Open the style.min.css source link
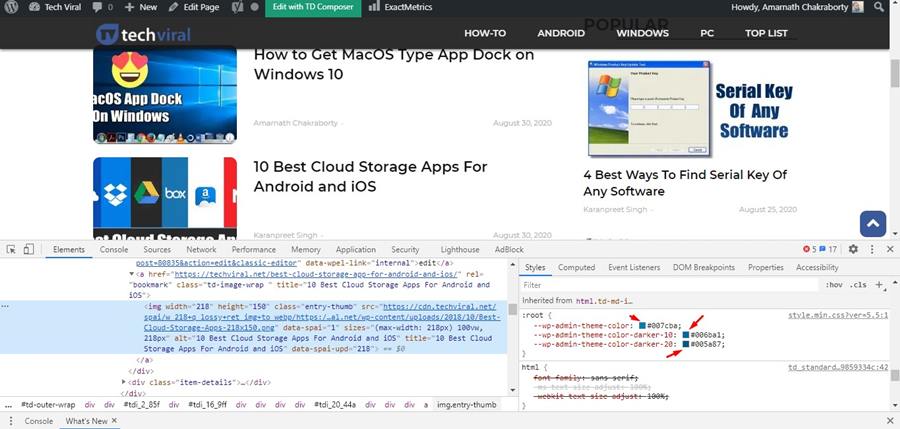 (837, 315)
